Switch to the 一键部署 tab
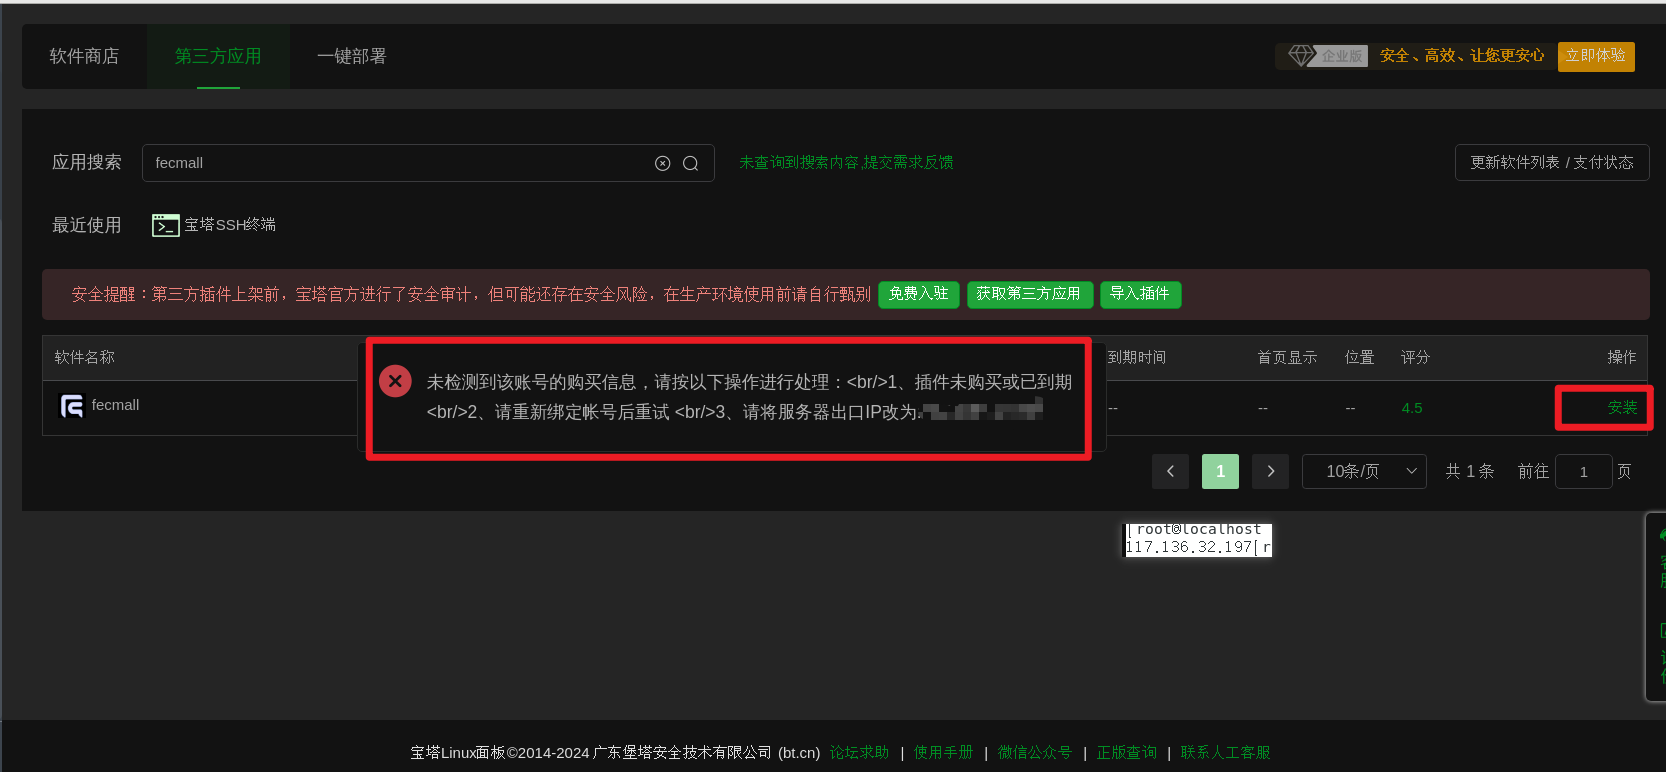Screen dimensions: 1666x772 (x=352, y=56)
